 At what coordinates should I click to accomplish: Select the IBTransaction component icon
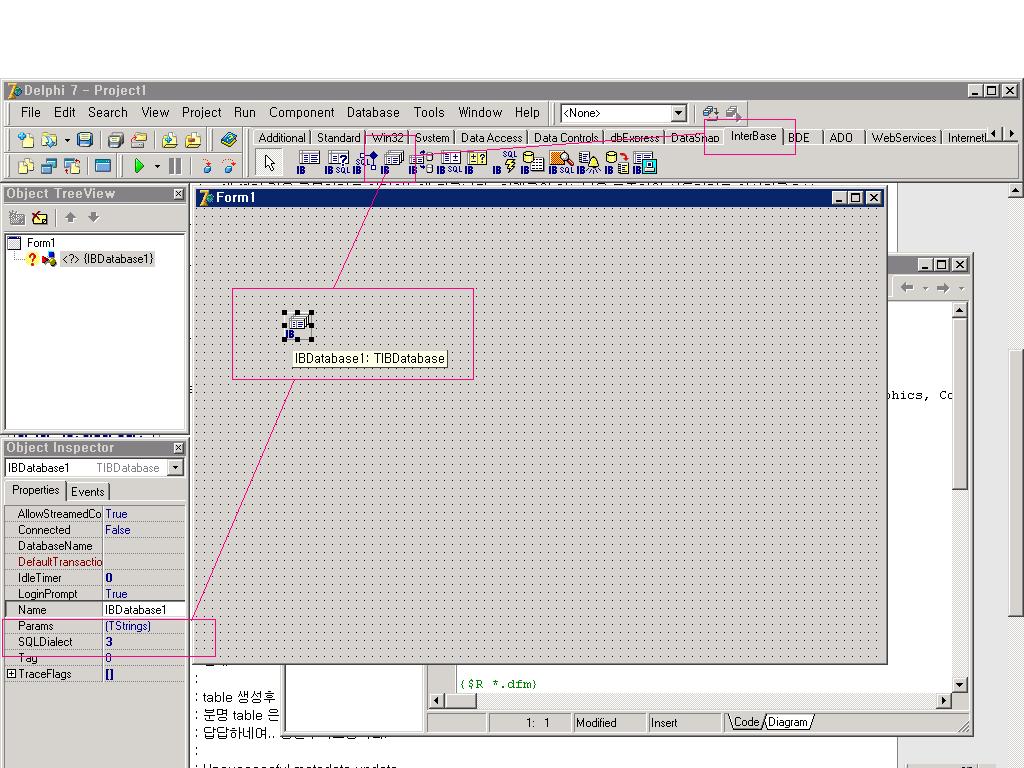tap(421, 163)
